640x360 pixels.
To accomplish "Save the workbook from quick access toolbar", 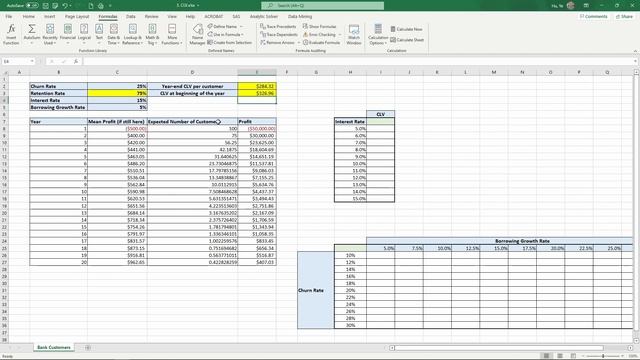I will coord(46,6).
